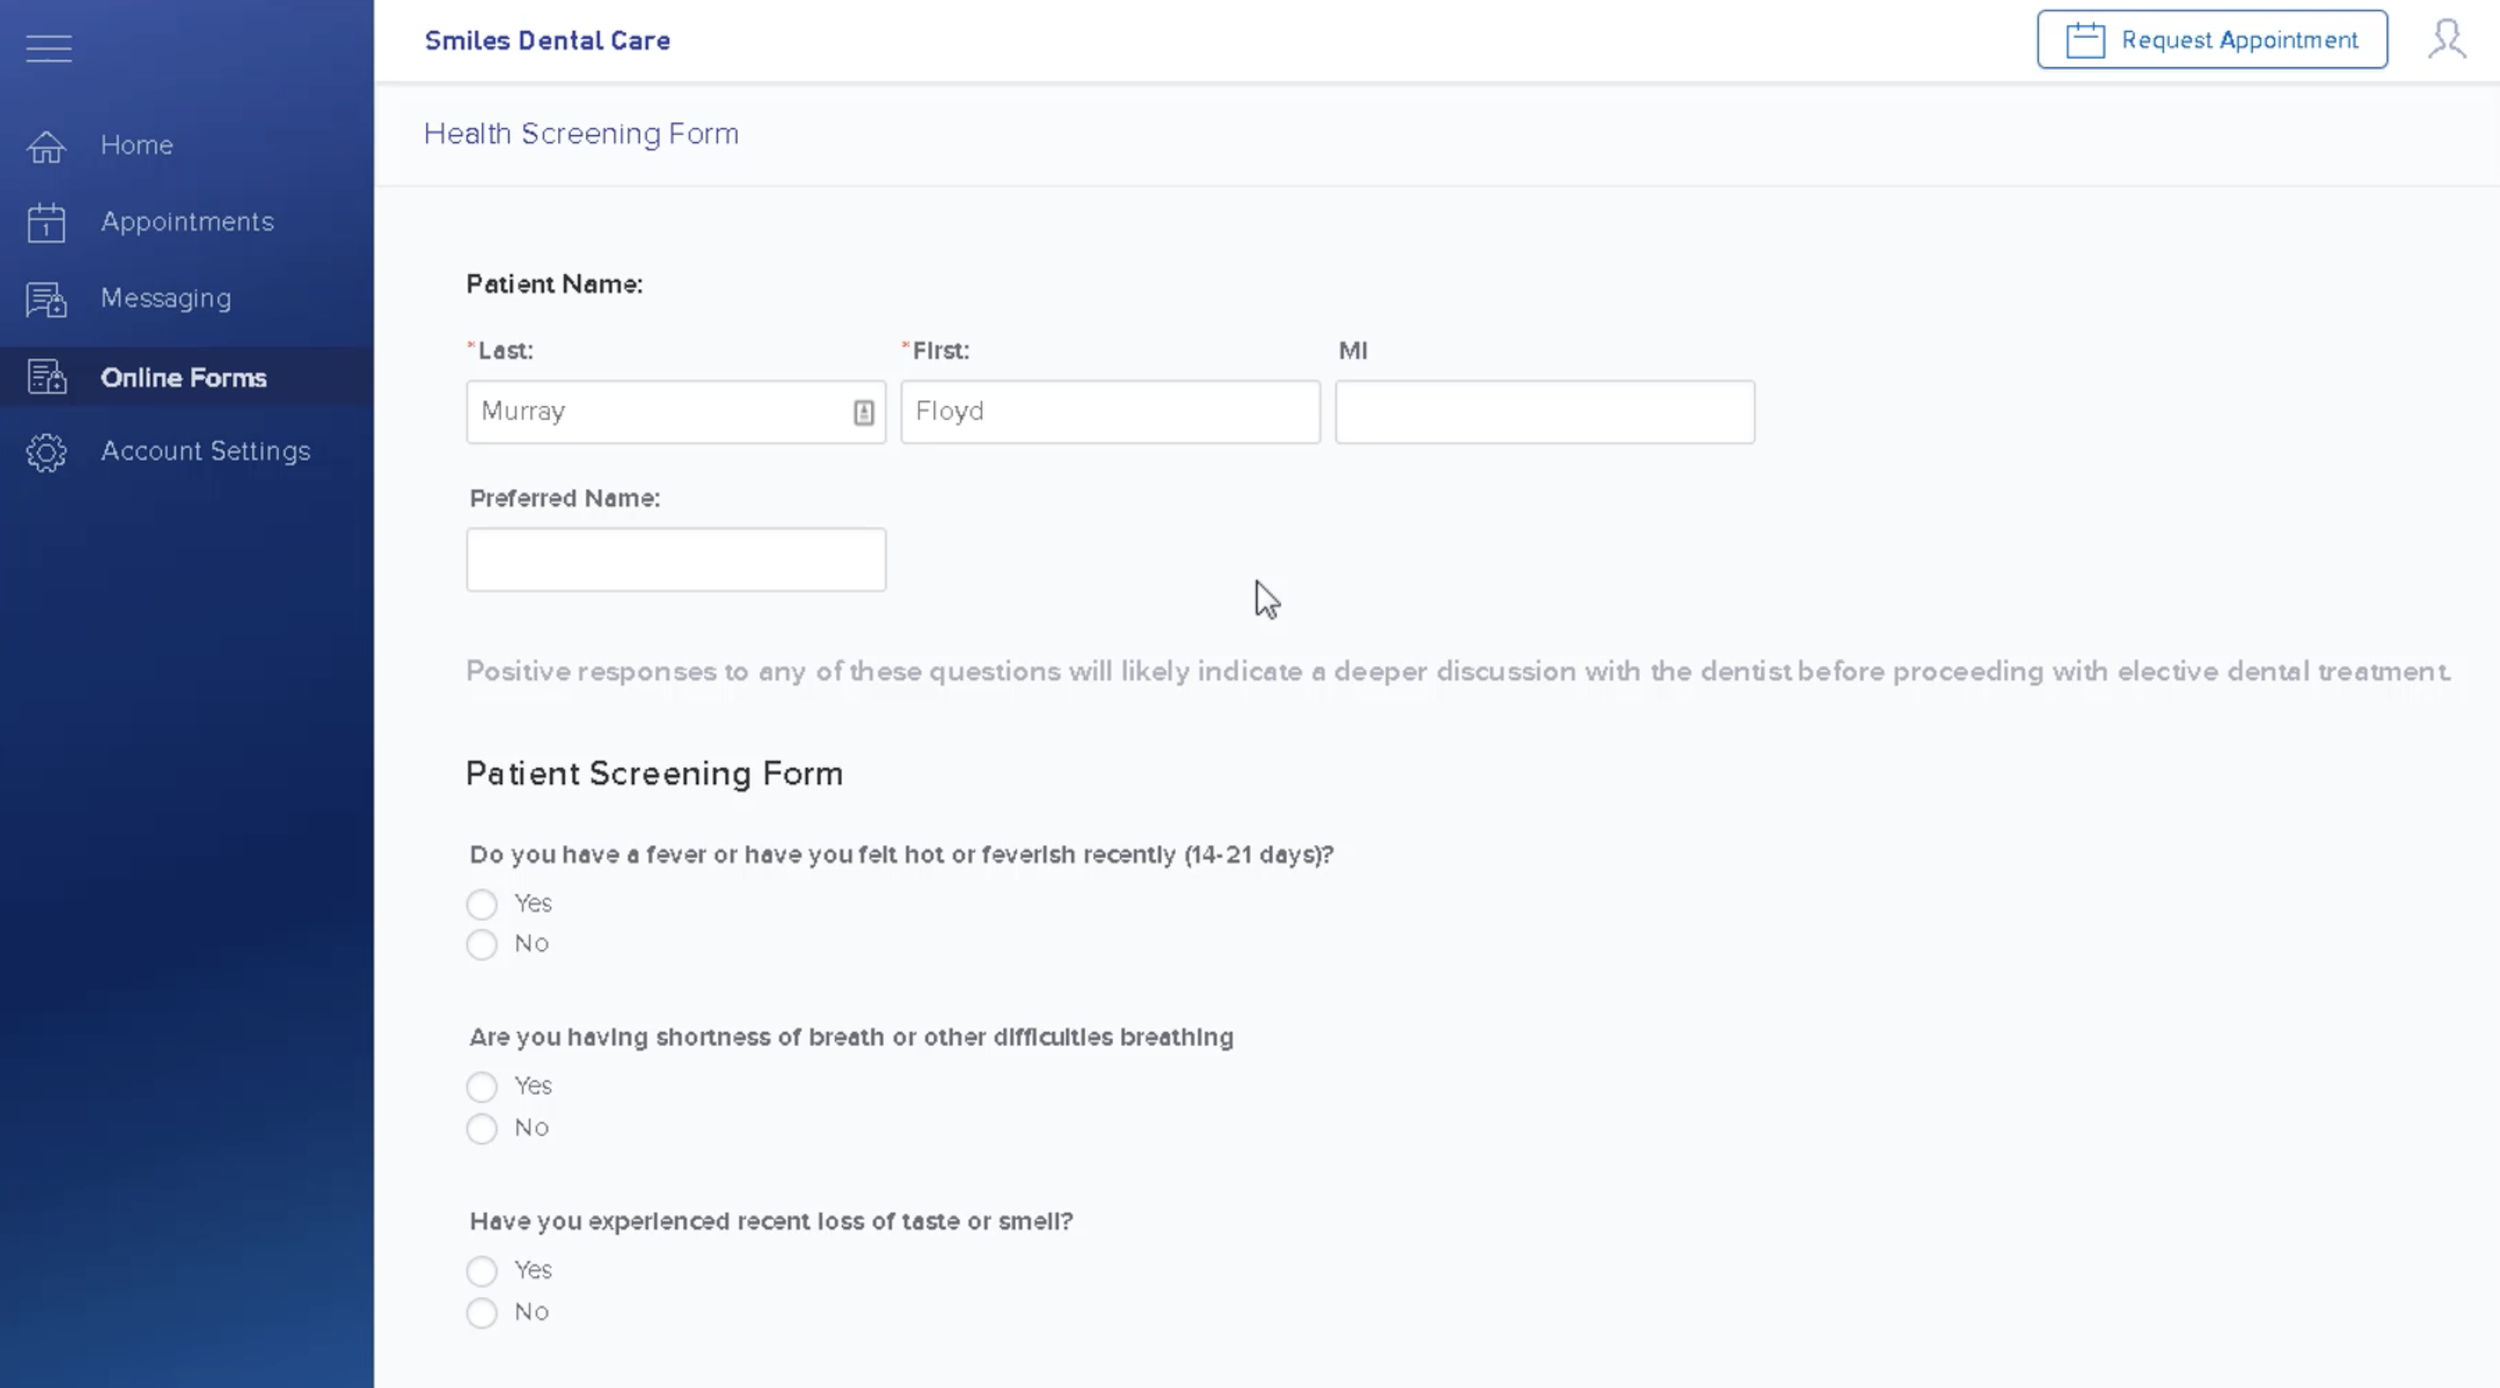Click the Account Settings gear icon
This screenshot has width=2500, height=1388.
pyautogui.click(x=46, y=452)
